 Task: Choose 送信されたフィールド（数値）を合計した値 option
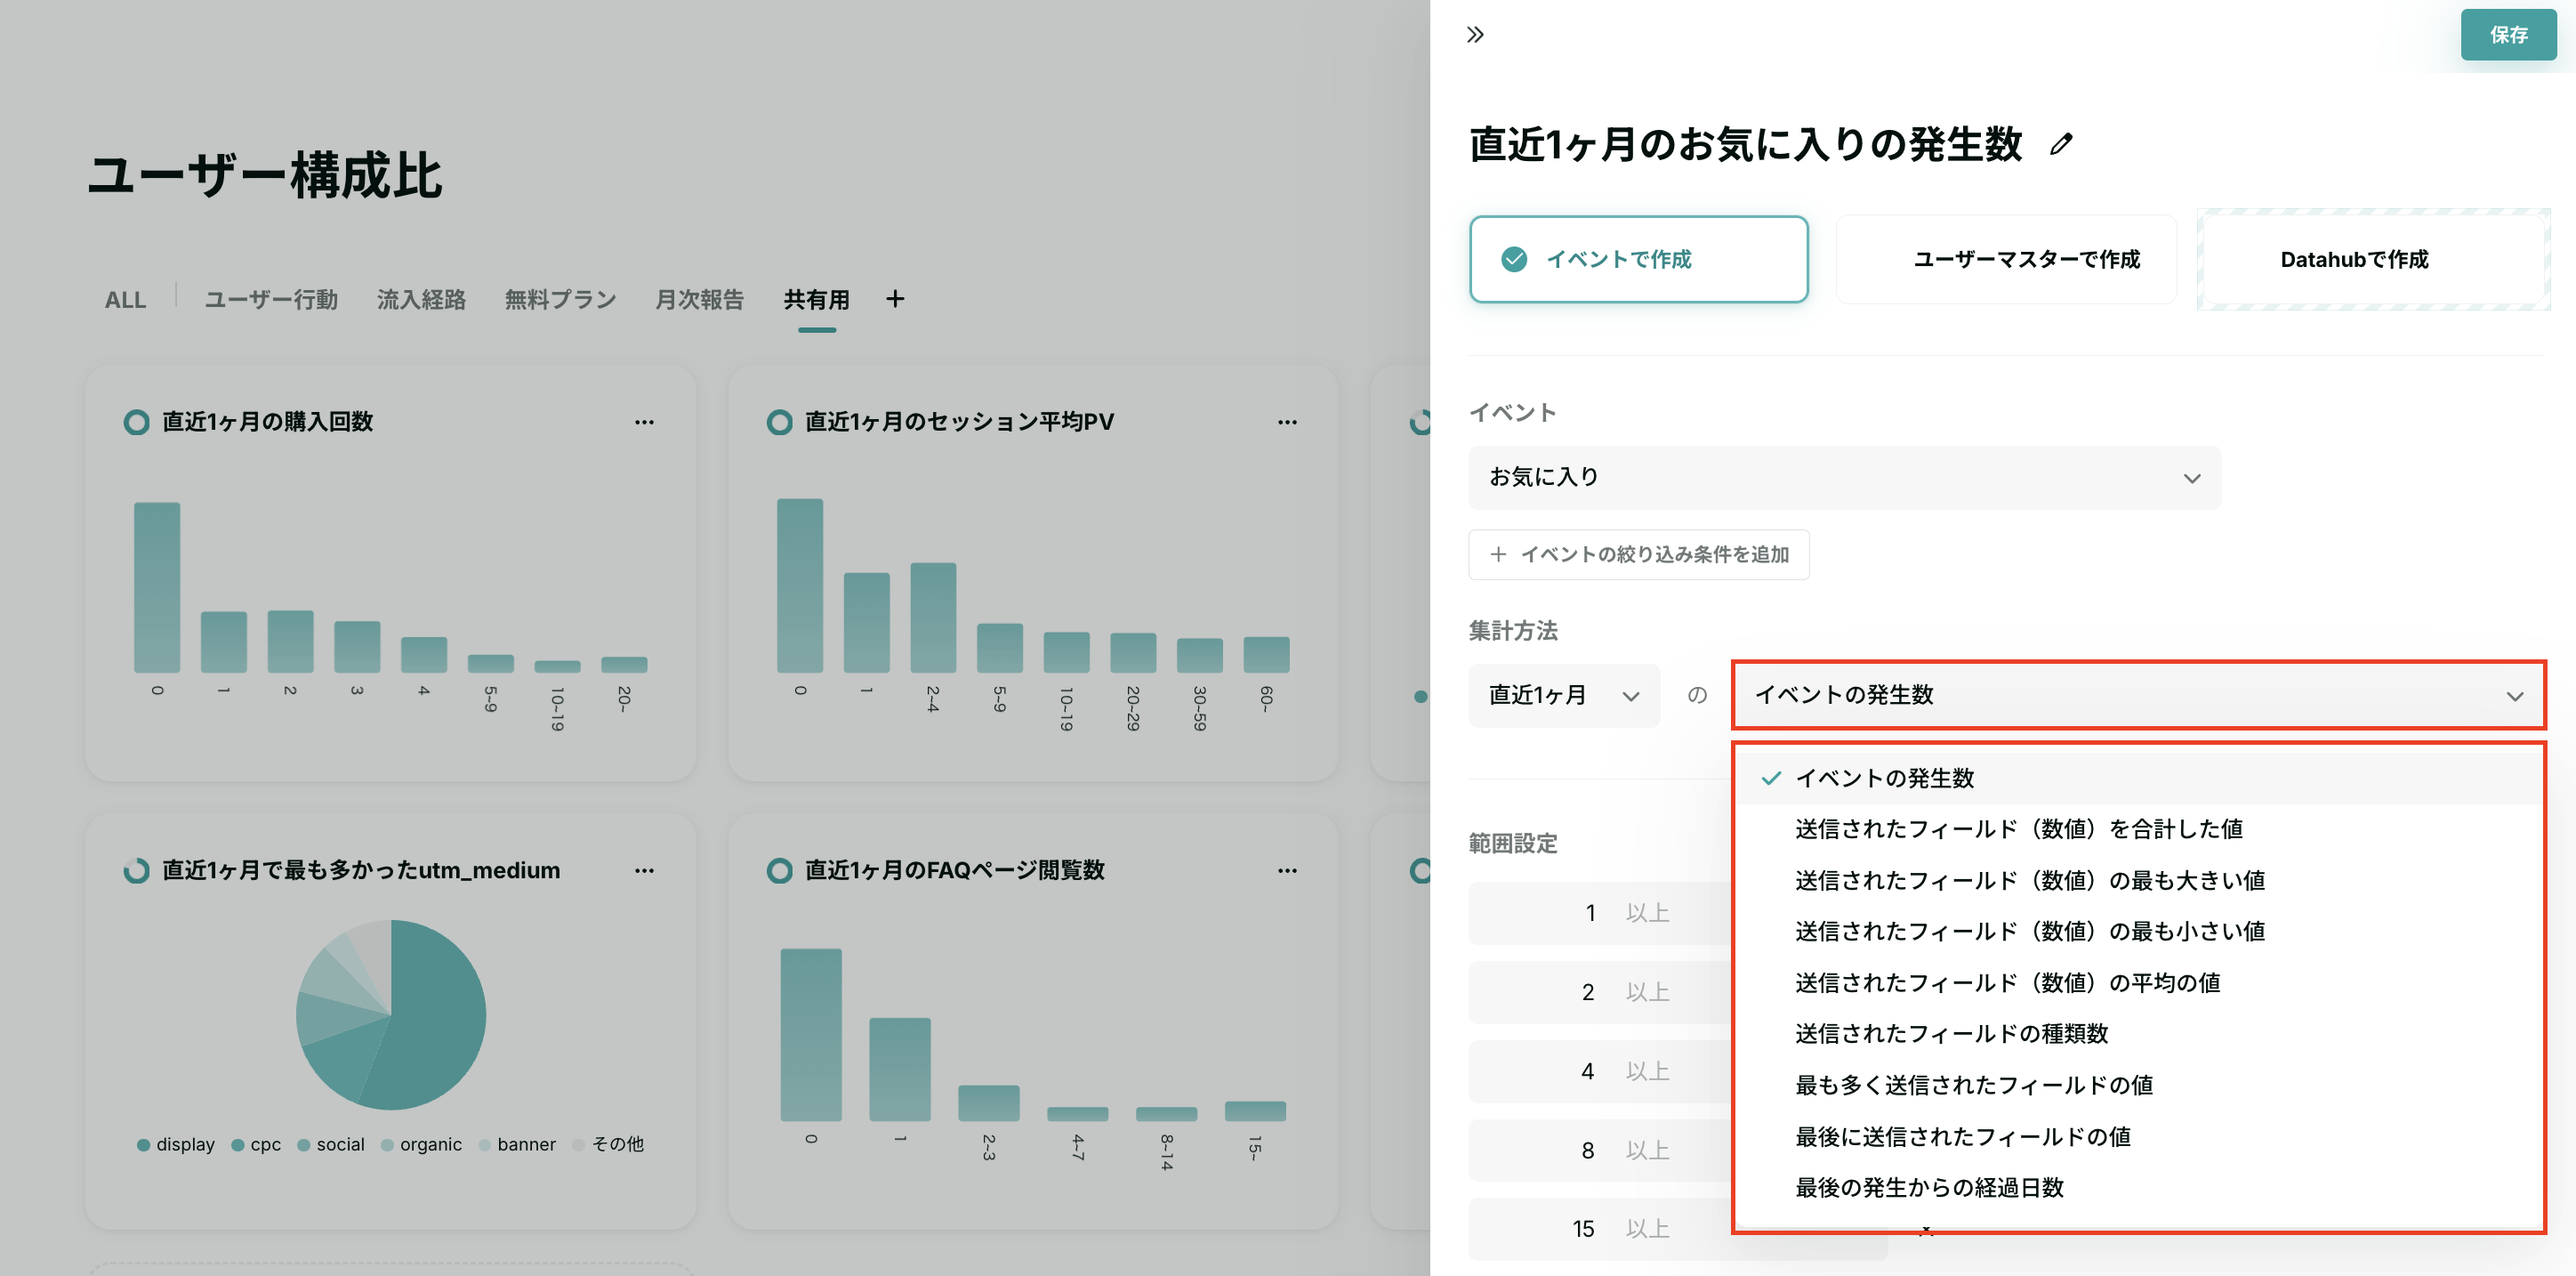[2138, 829]
